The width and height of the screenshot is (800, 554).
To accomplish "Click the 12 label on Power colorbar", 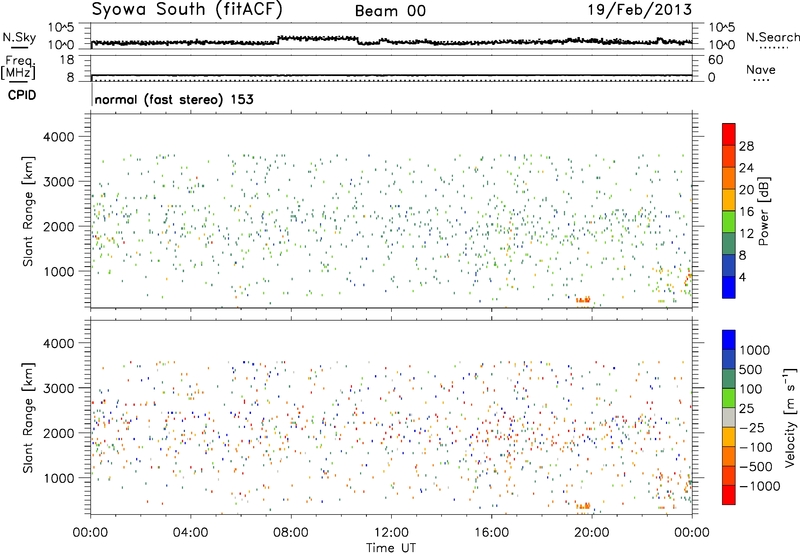I will click(746, 234).
